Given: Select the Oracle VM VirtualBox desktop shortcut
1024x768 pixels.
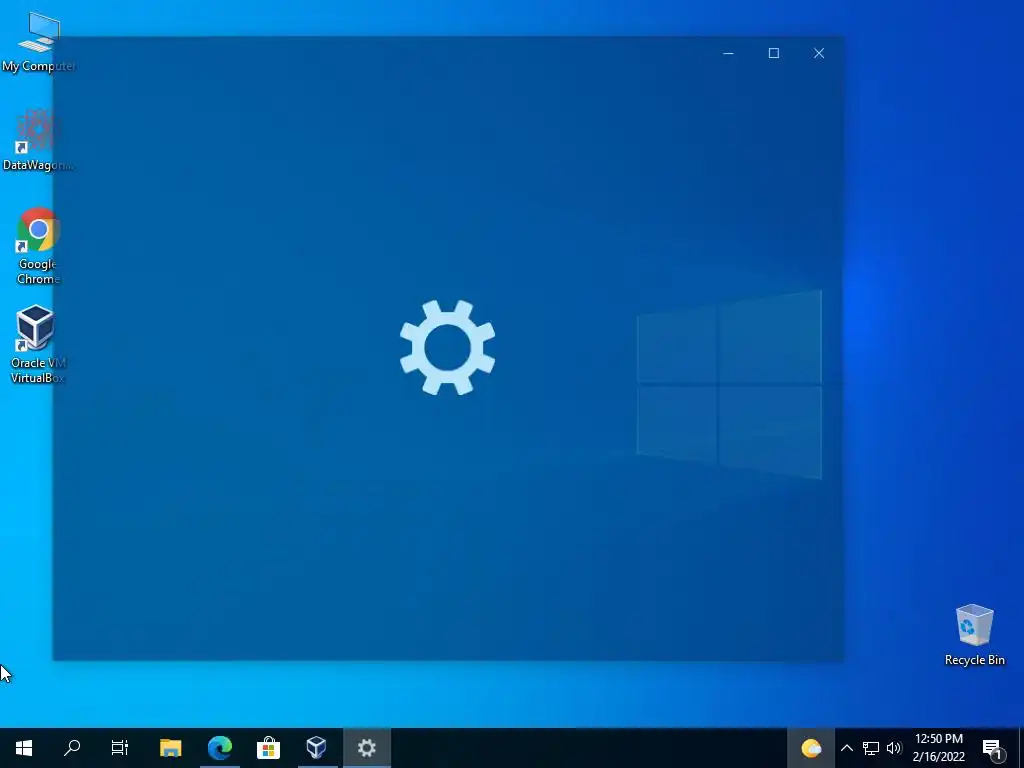Looking at the screenshot, I should (x=38, y=344).
